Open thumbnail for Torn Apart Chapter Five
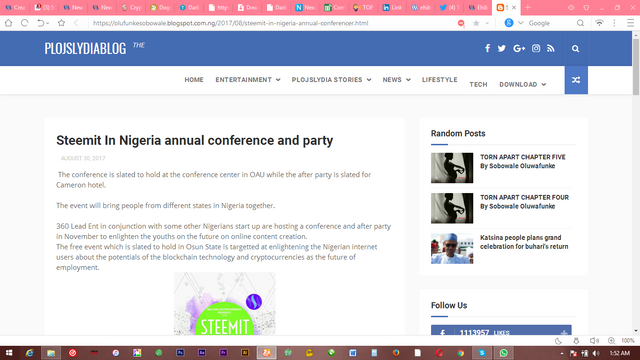Image resolution: width=640 pixels, height=360 pixels. click(x=452, y=168)
